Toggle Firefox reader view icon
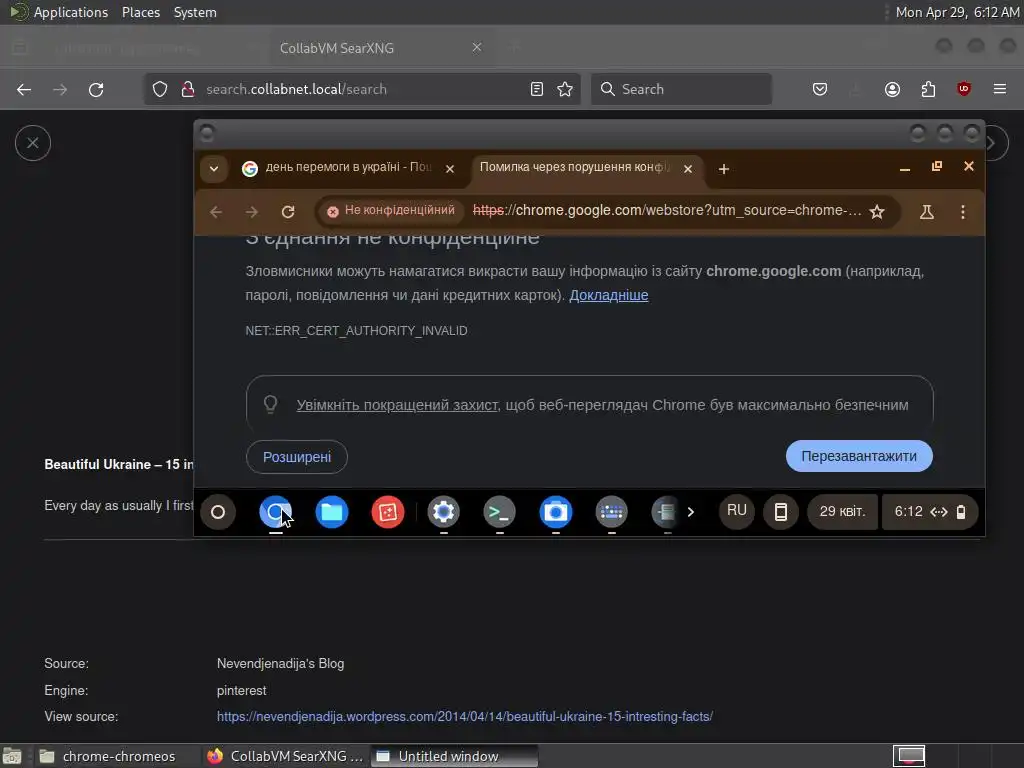The image size is (1024, 768). (x=537, y=89)
